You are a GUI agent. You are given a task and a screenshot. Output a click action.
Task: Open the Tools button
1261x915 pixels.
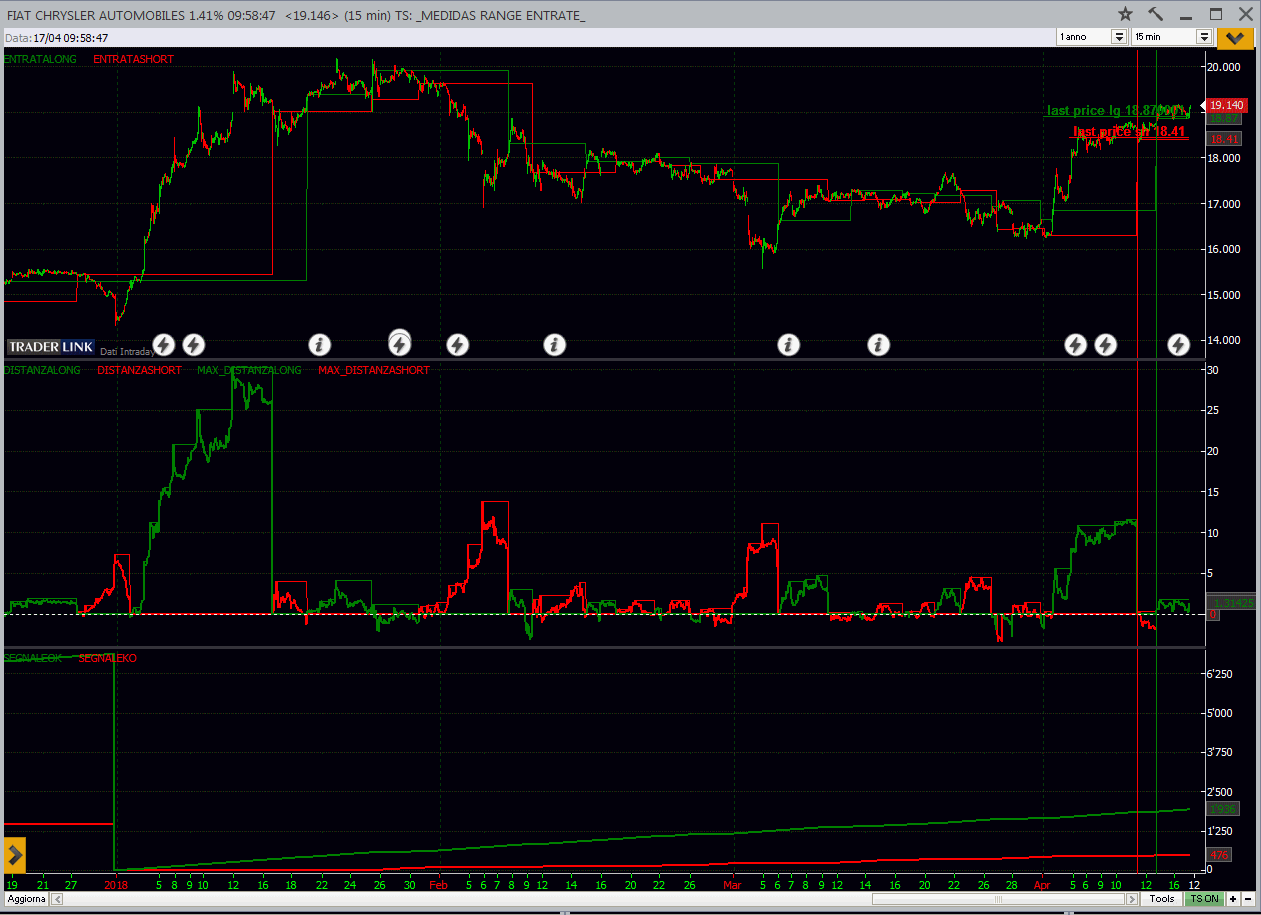pos(1161,898)
